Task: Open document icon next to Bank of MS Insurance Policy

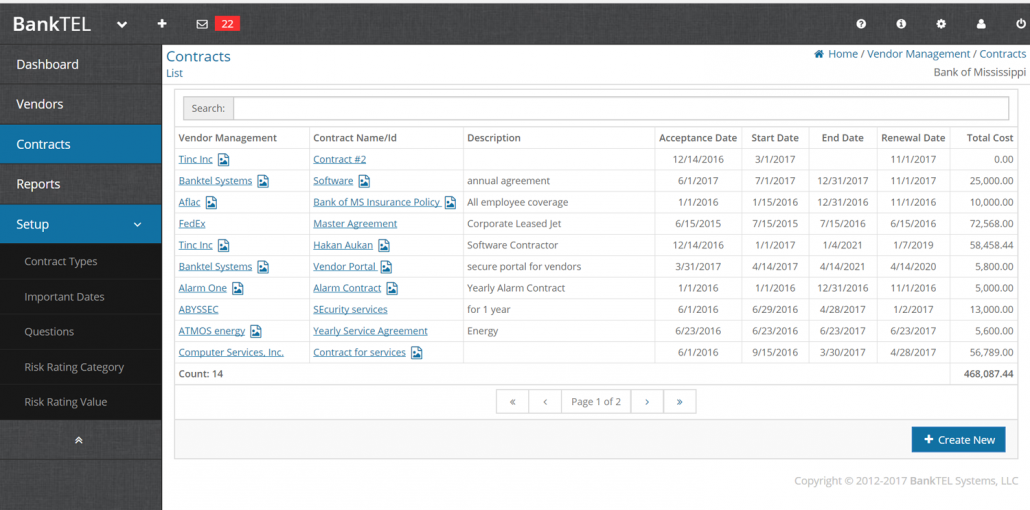Action: click(450, 202)
